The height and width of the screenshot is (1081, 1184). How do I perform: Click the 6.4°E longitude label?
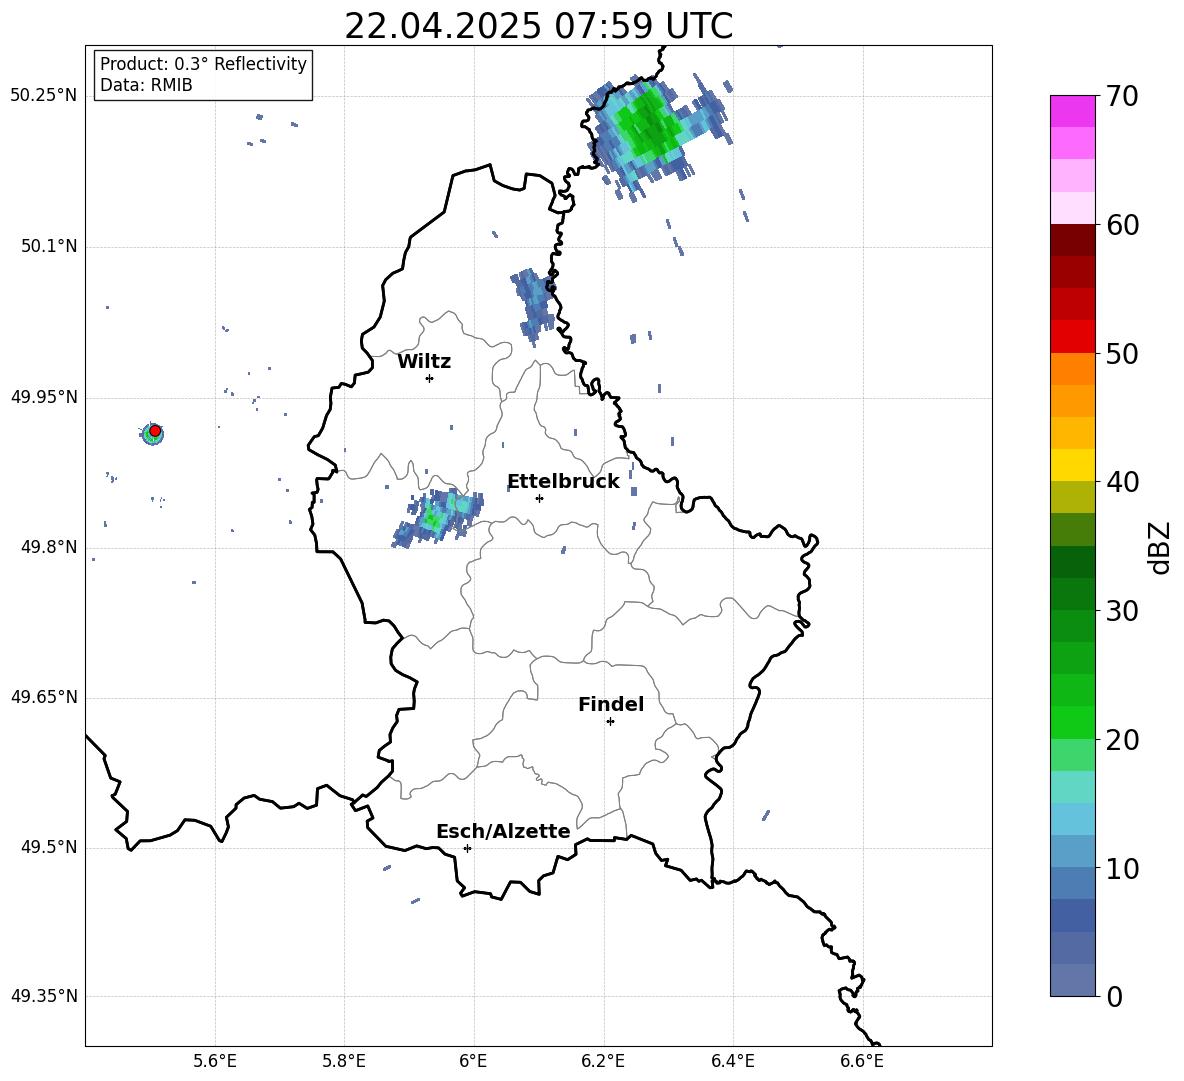point(732,1061)
